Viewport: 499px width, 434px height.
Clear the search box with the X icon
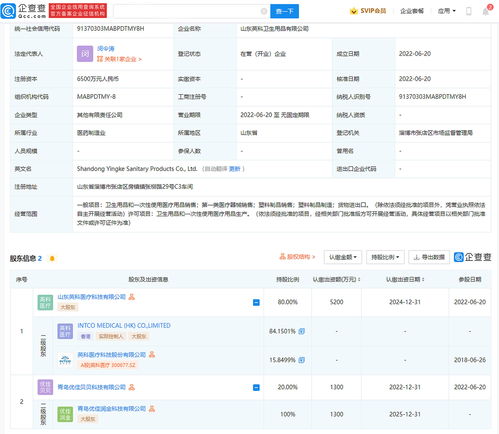tap(264, 11)
